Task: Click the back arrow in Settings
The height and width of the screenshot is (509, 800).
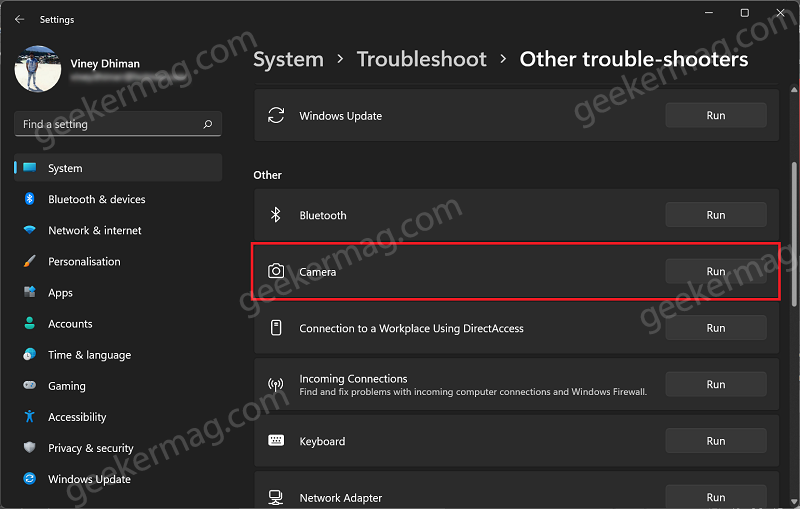Action: tap(19, 19)
